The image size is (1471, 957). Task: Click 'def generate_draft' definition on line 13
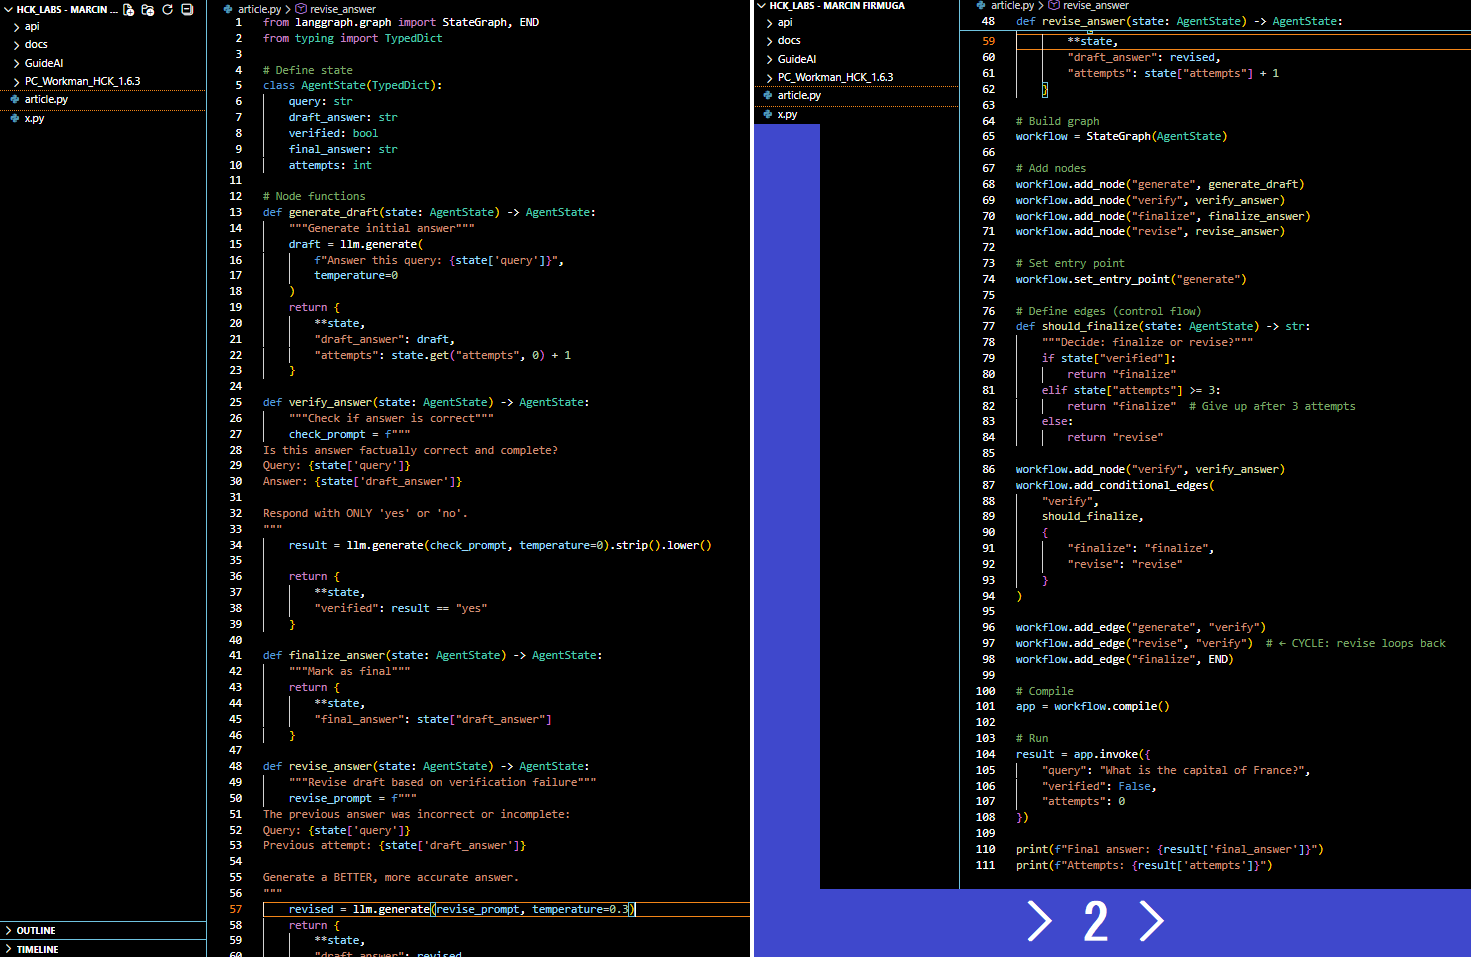coord(429,212)
